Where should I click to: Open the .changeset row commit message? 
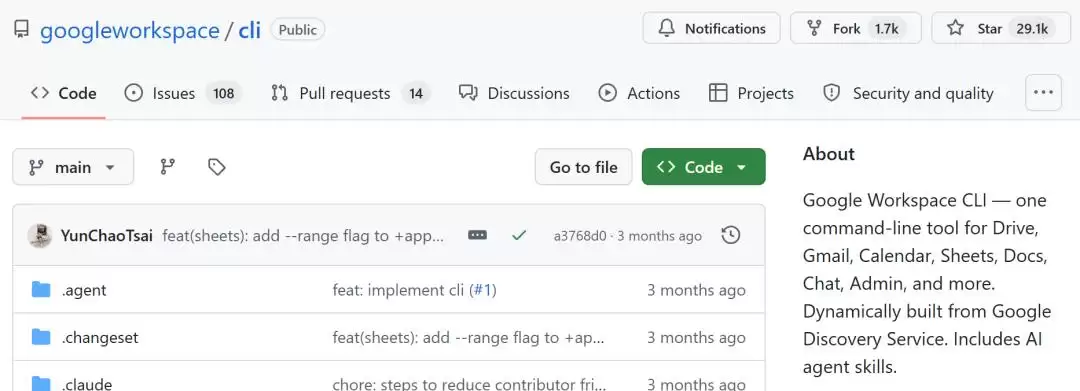[x=468, y=338]
